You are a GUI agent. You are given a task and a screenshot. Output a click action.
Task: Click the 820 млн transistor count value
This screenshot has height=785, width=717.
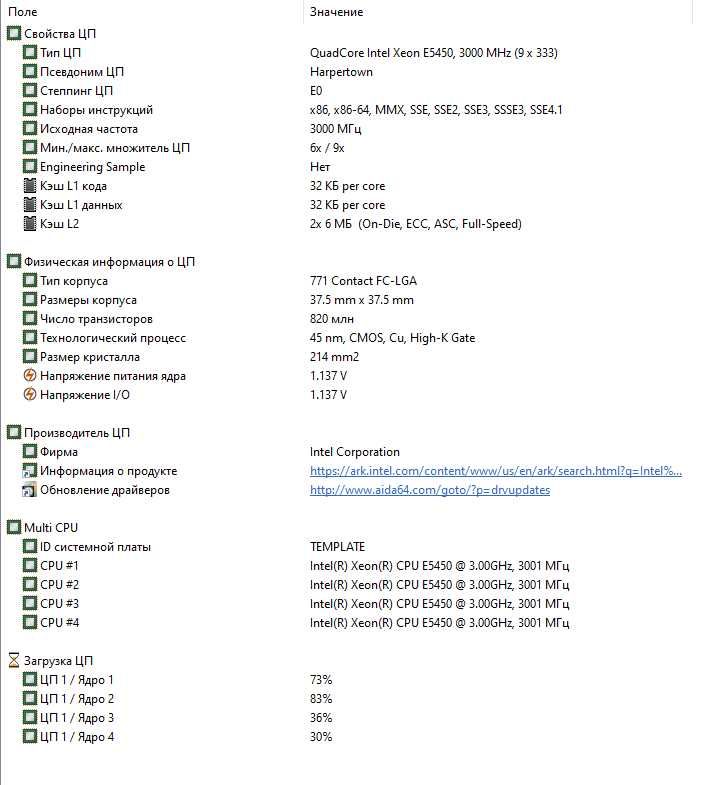click(331, 319)
